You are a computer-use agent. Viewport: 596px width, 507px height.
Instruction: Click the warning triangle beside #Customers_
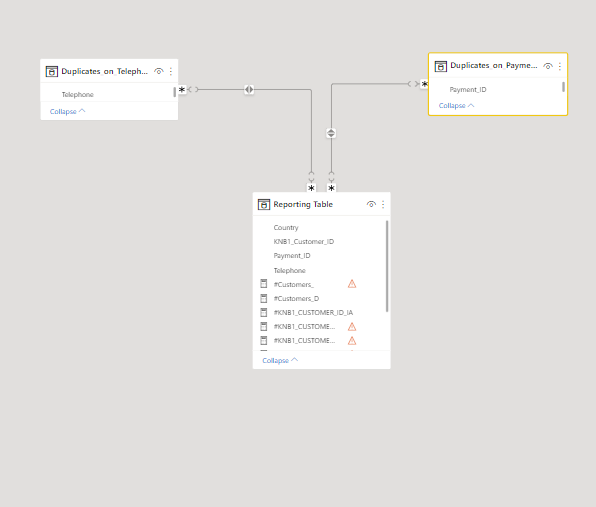[352, 284]
